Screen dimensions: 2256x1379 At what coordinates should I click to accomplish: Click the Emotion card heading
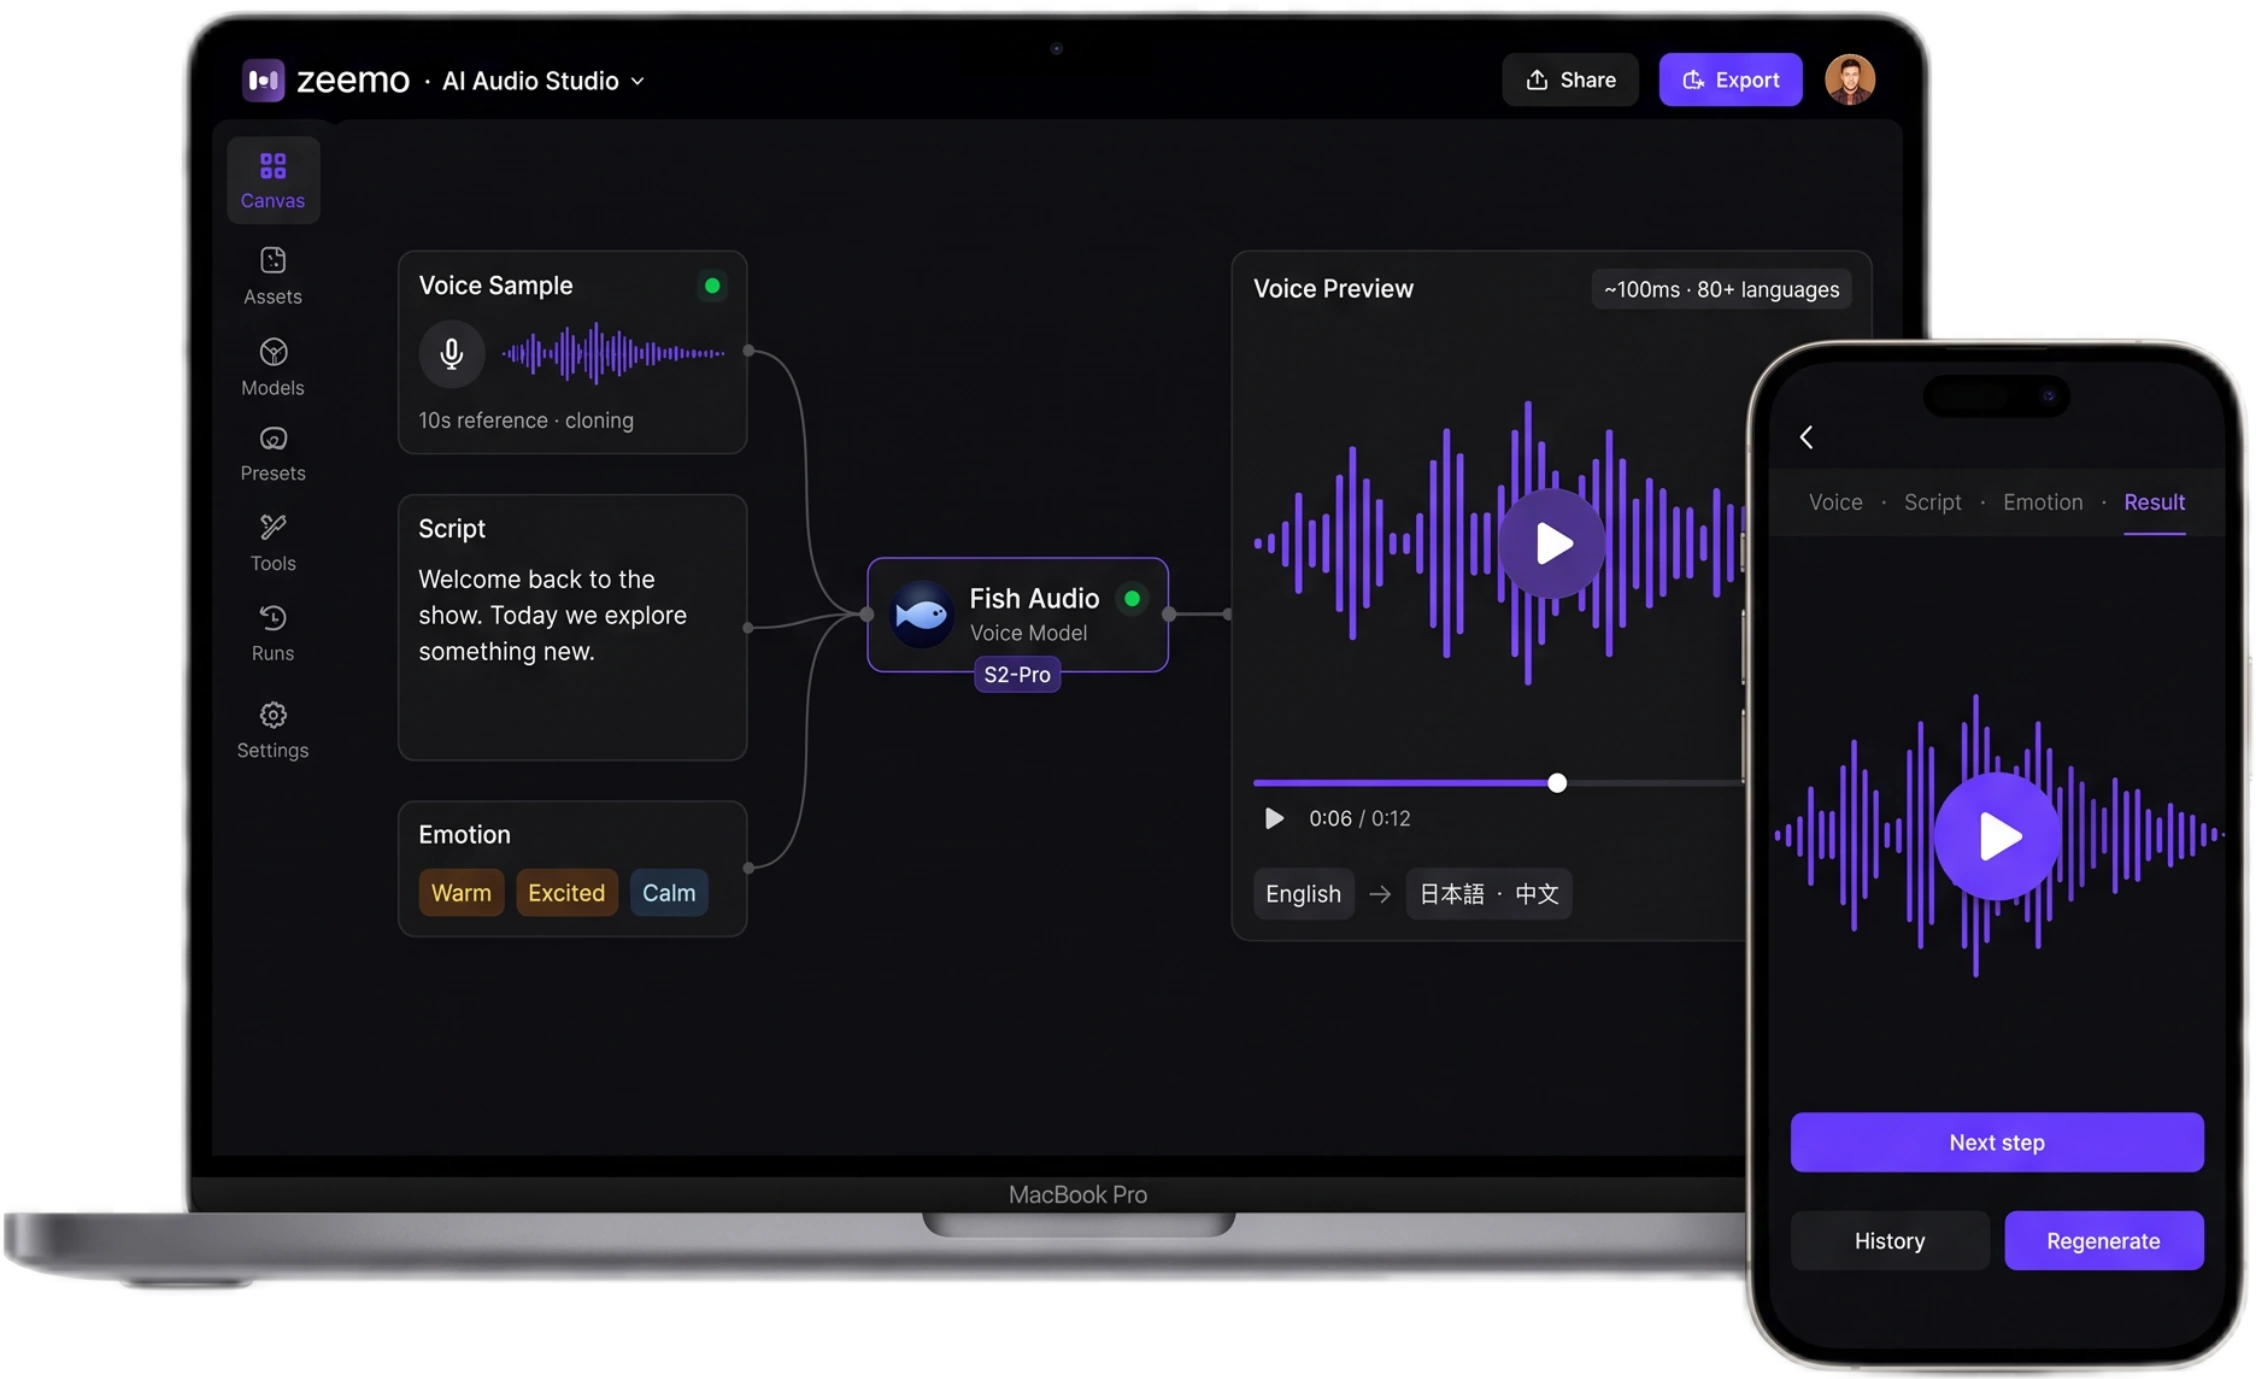pyautogui.click(x=464, y=835)
